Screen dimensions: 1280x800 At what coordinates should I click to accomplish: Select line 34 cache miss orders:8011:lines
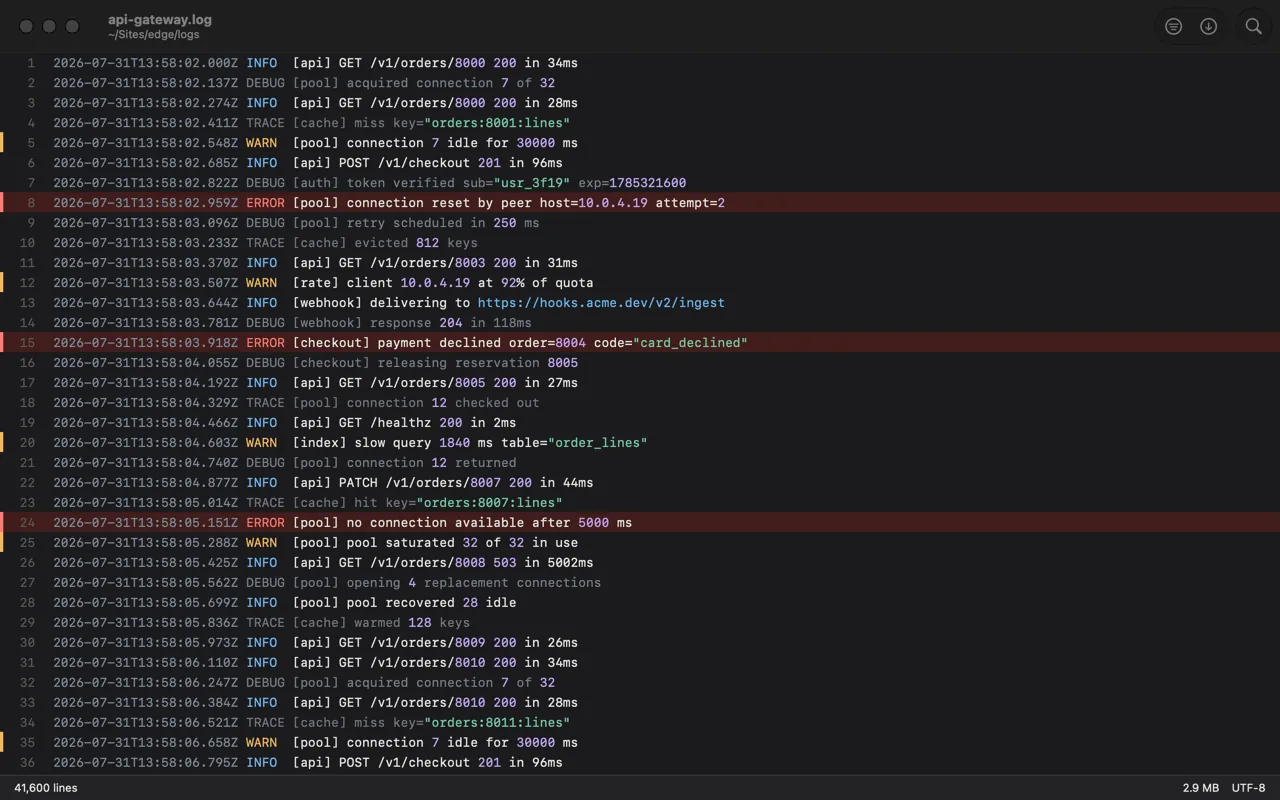pos(640,723)
